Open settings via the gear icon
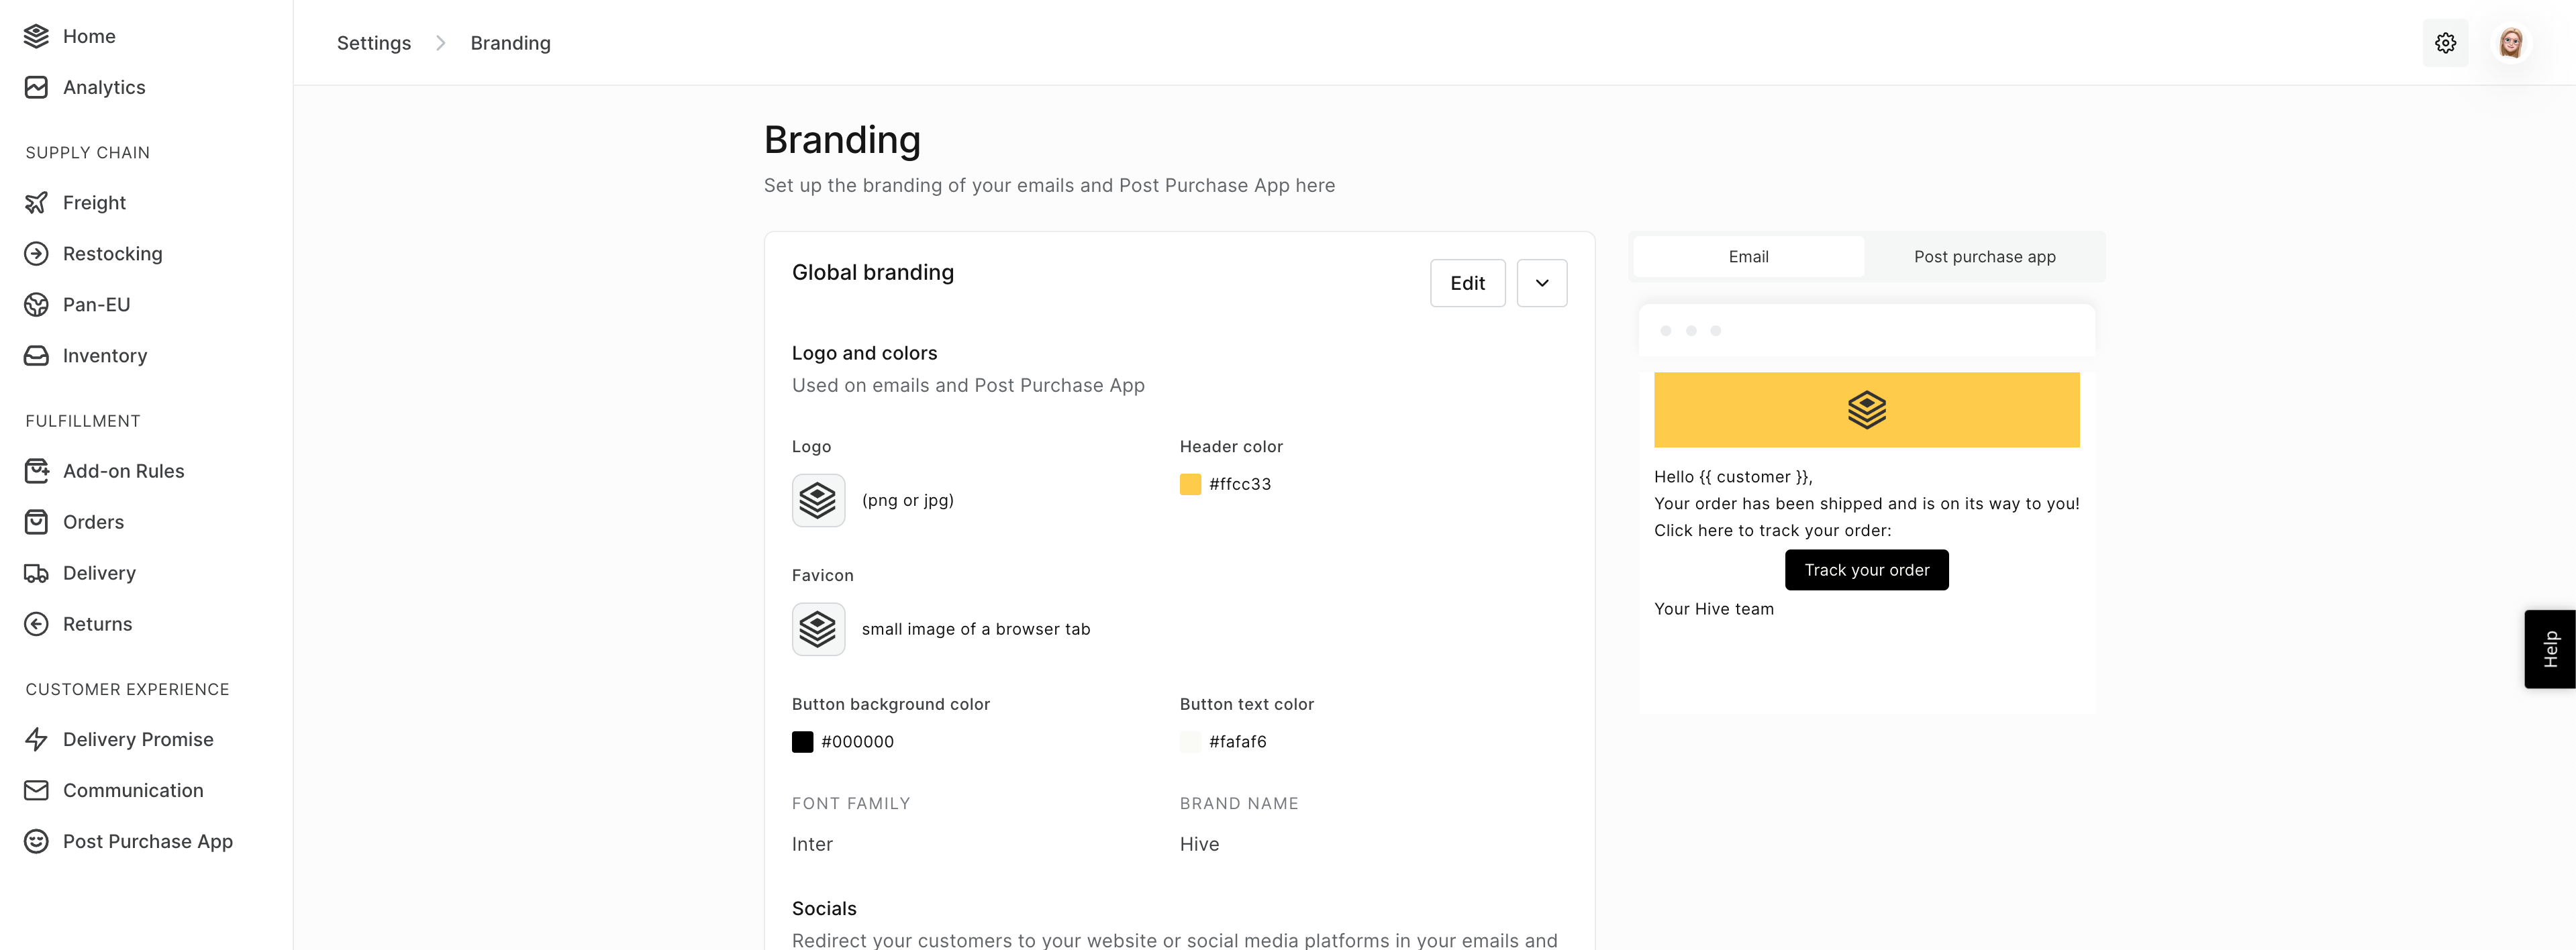Screen dimensions: 2576x950 pyautogui.click(x=2445, y=43)
